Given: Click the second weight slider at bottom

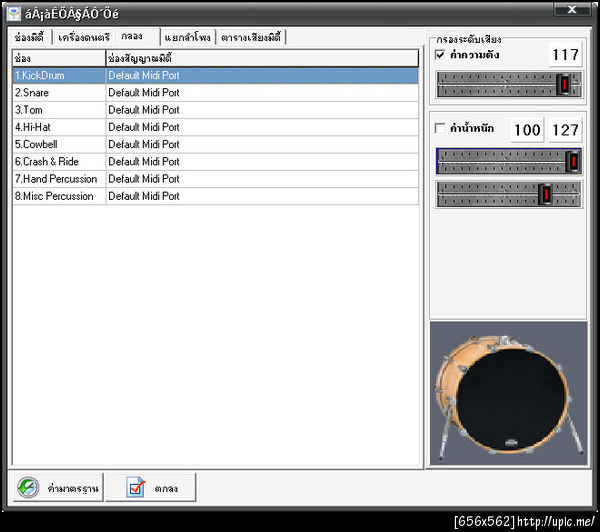Looking at the screenshot, I should (x=509, y=194).
